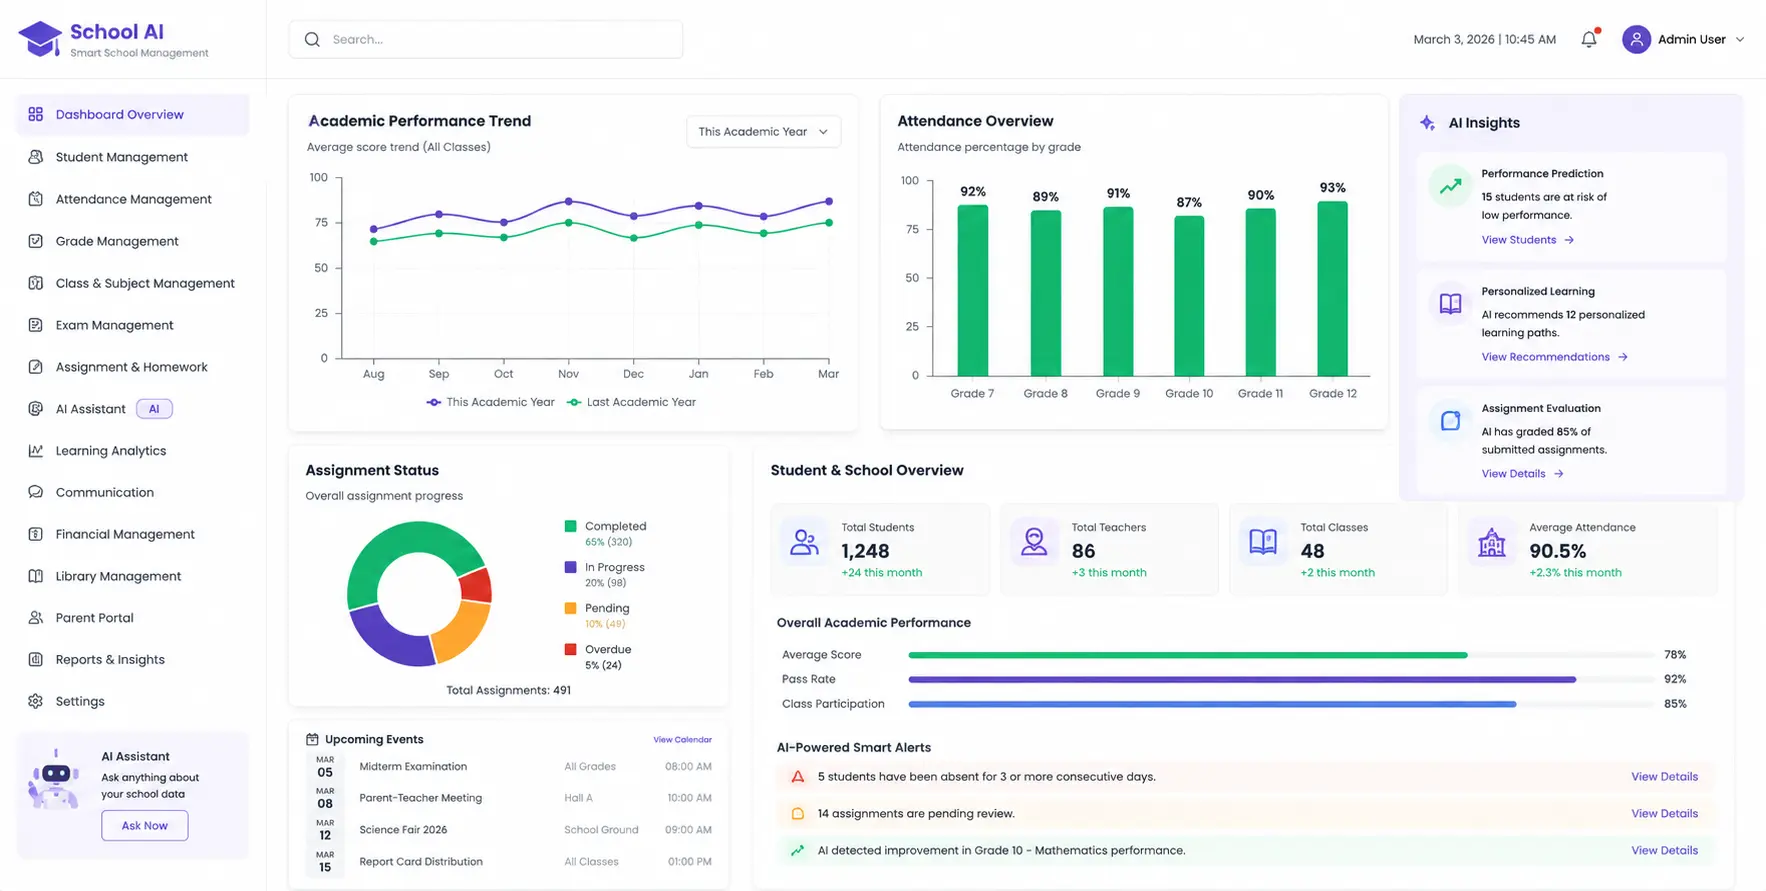Click the Student Management sidebar icon
The height and width of the screenshot is (891, 1766).
pyautogui.click(x=36, y=157)
